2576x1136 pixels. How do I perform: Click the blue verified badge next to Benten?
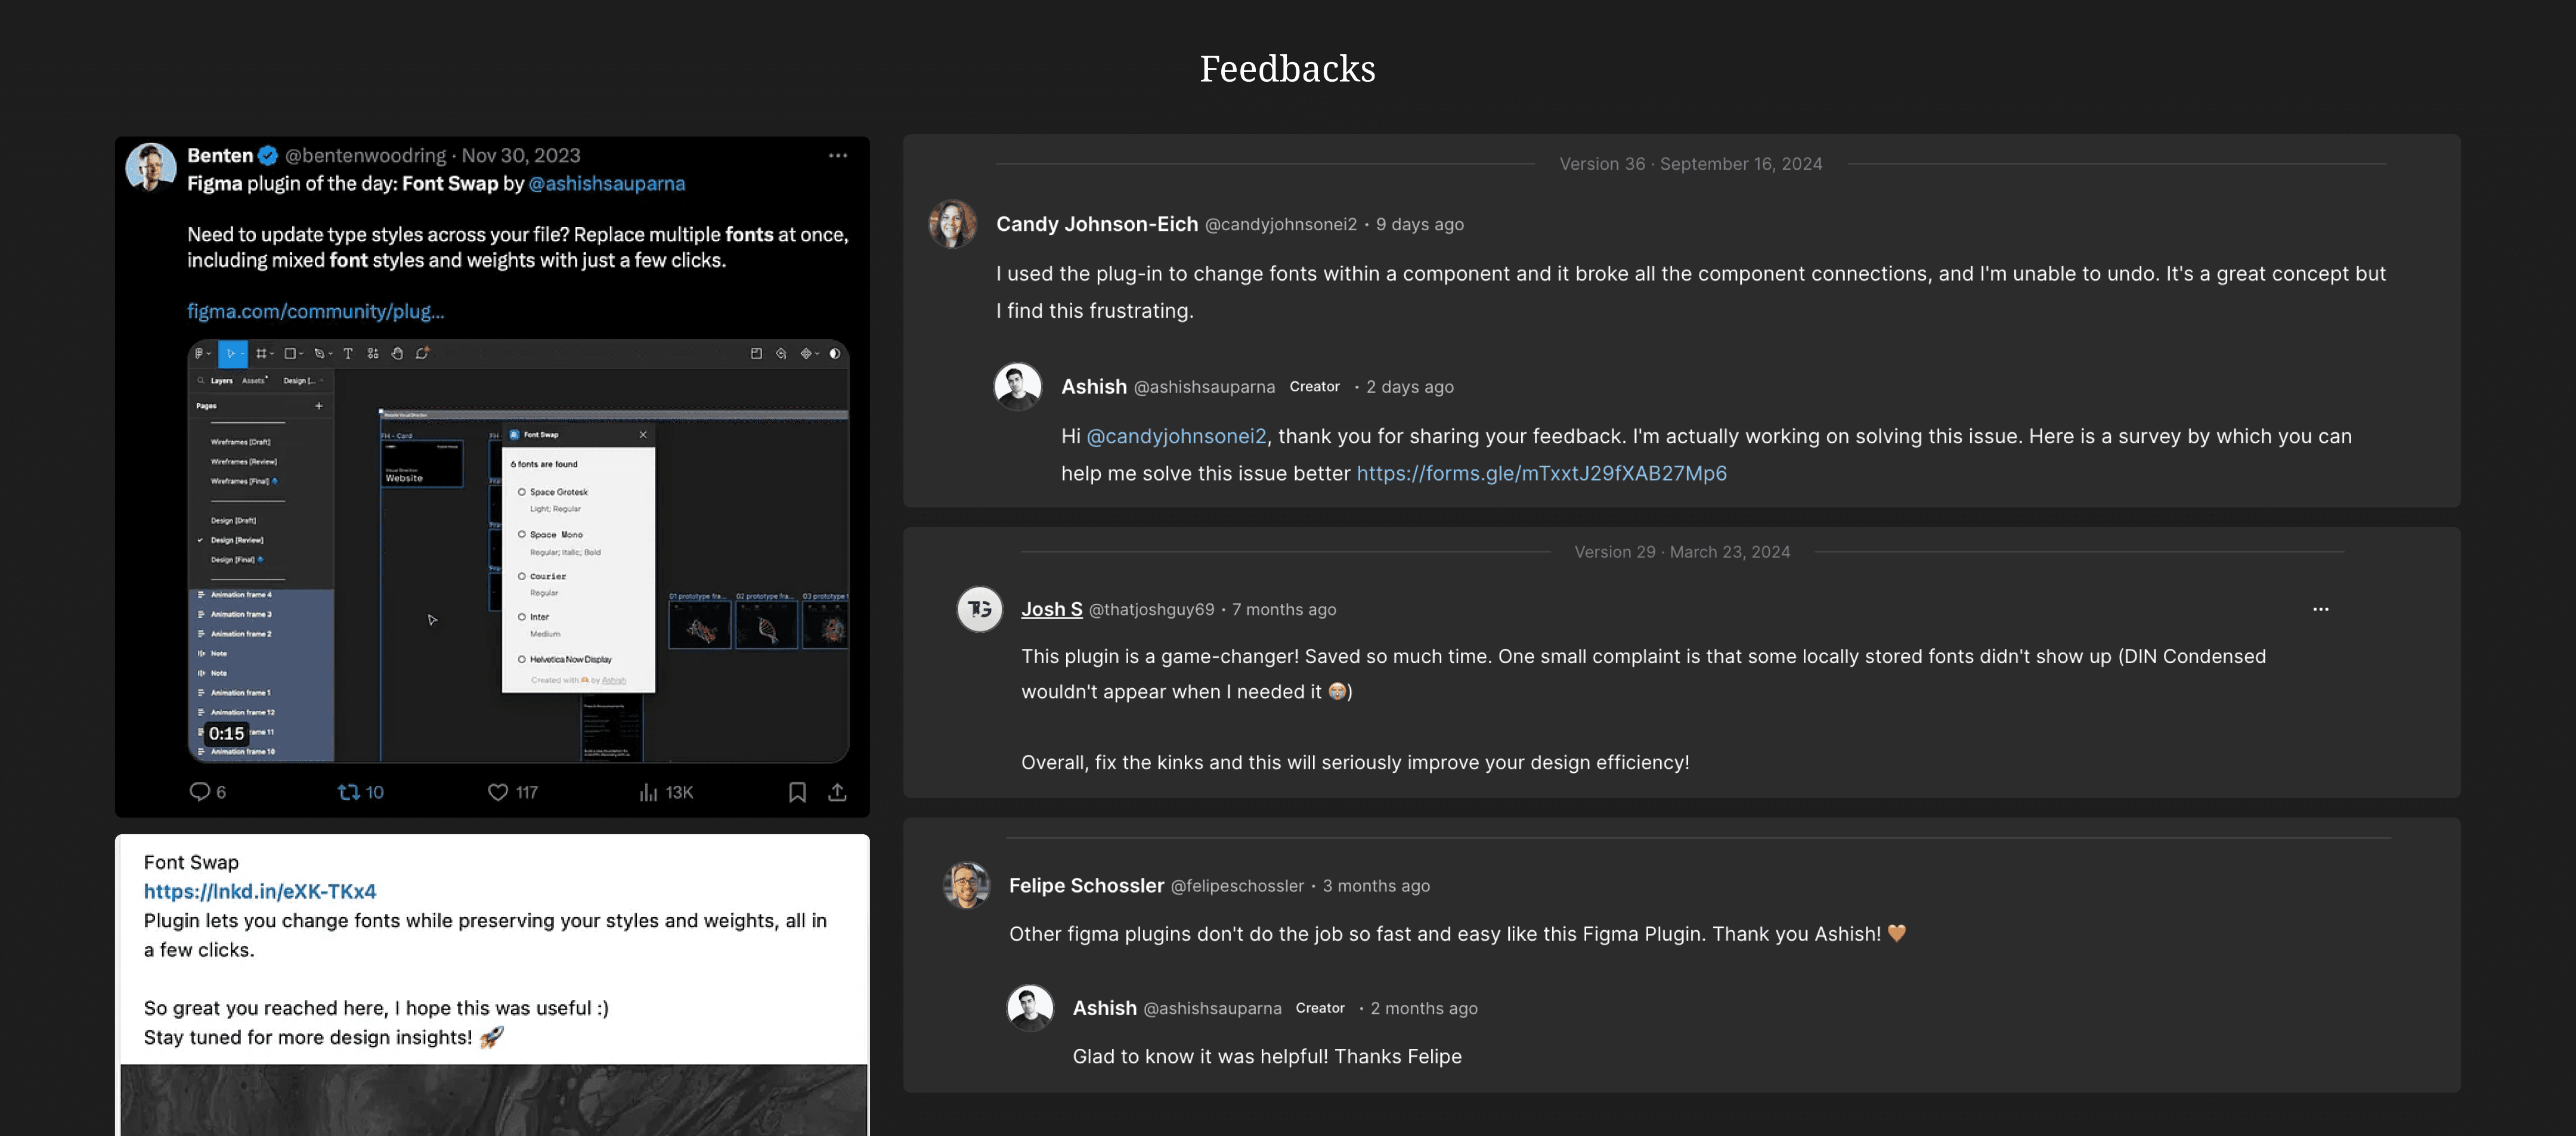[268, 155]
